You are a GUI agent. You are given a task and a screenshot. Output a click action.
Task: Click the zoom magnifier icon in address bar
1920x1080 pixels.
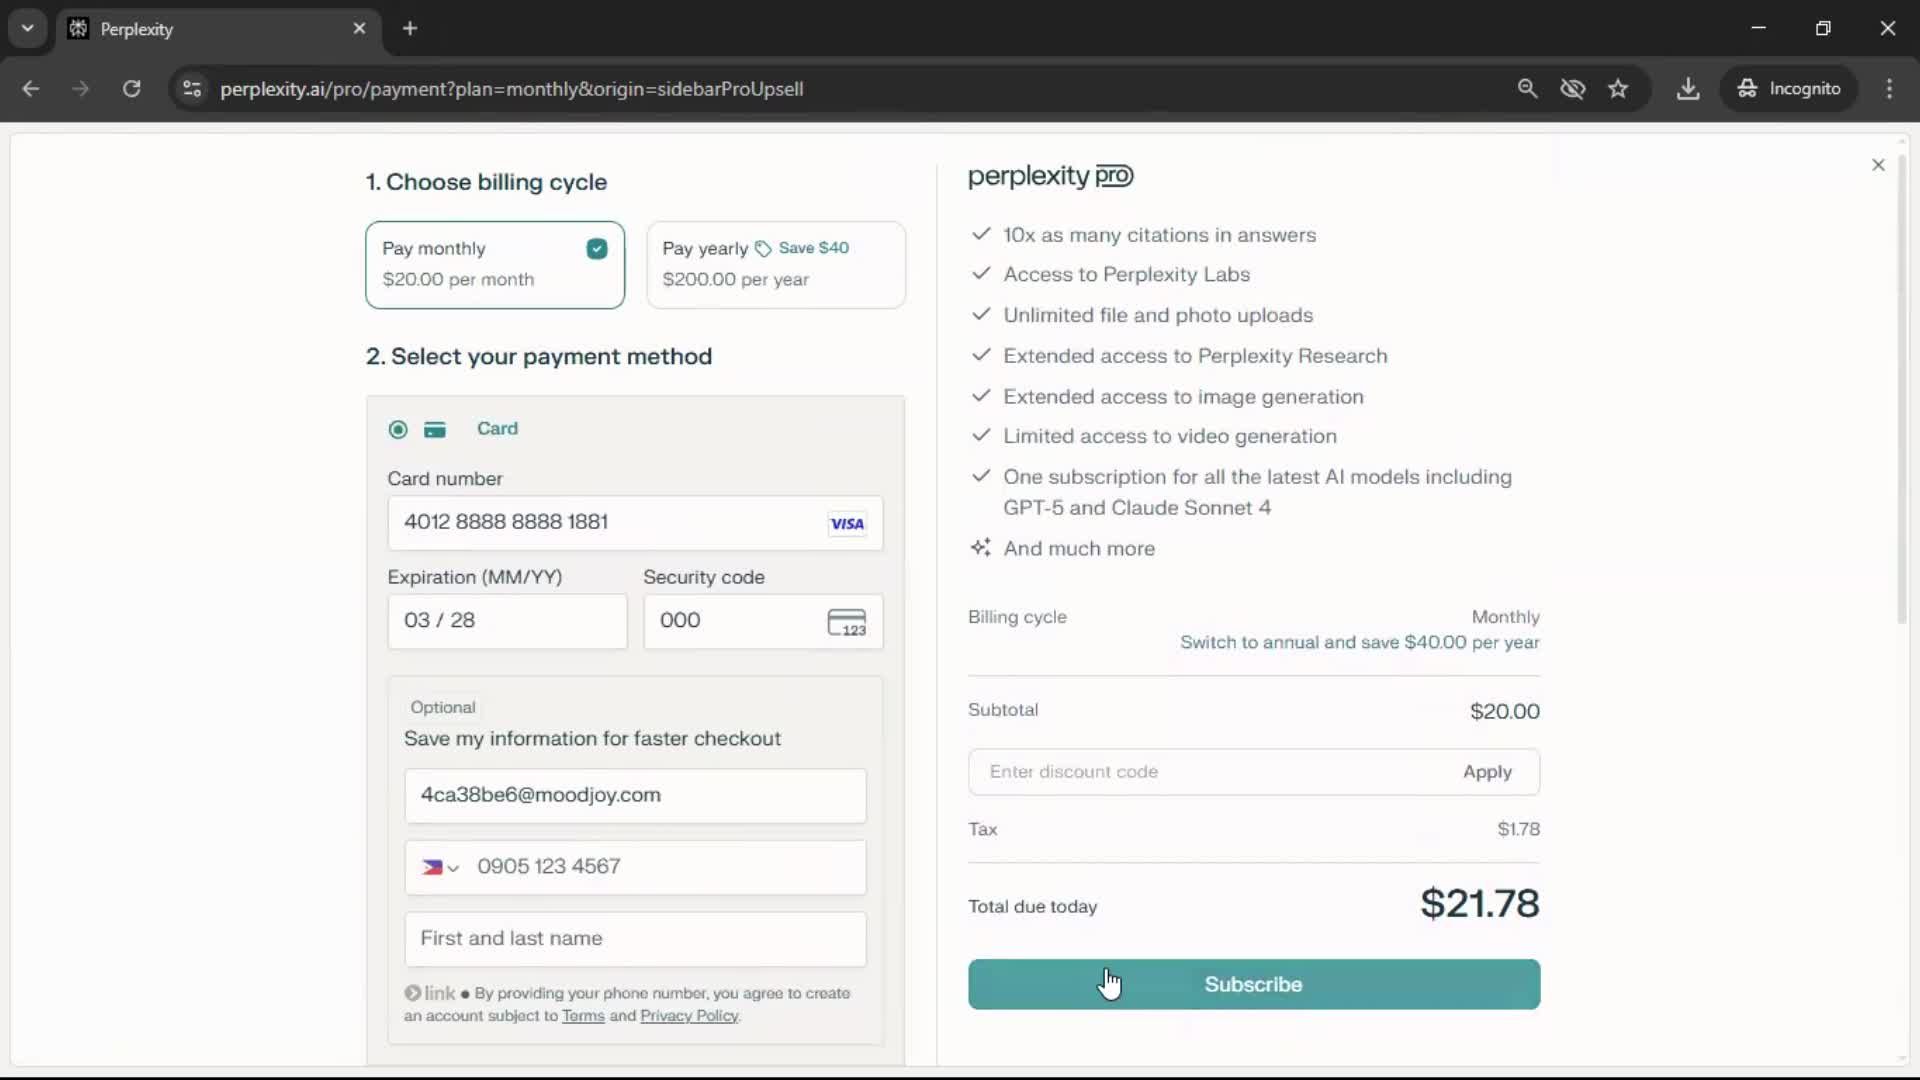tap(1527, 89)
